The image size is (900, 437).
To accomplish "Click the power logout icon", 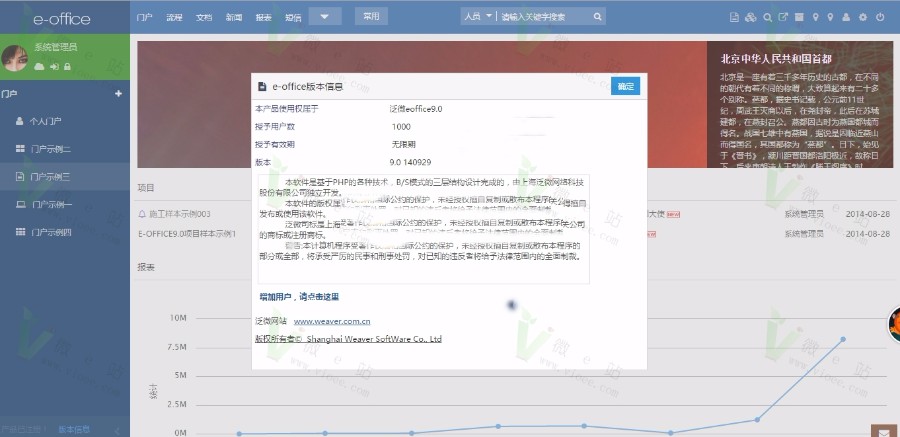I will point(880,17).
